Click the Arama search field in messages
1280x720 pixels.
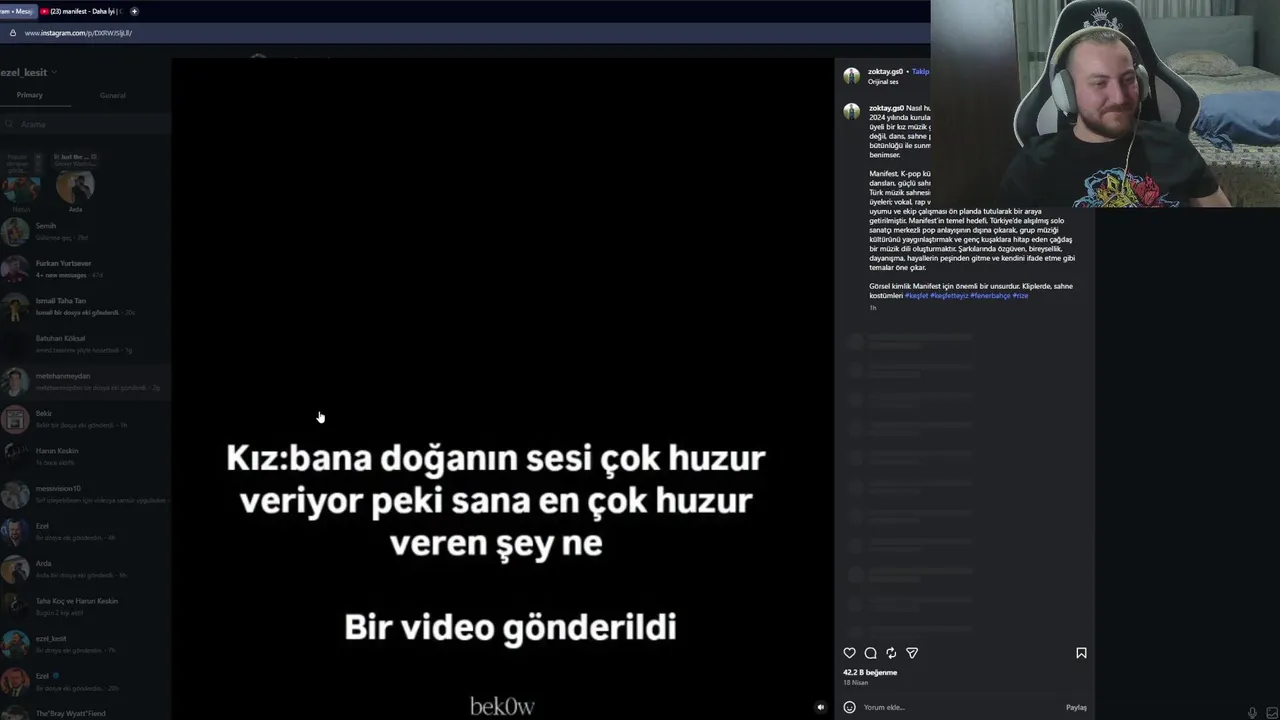pyautogui.click(x=85, y=124)
